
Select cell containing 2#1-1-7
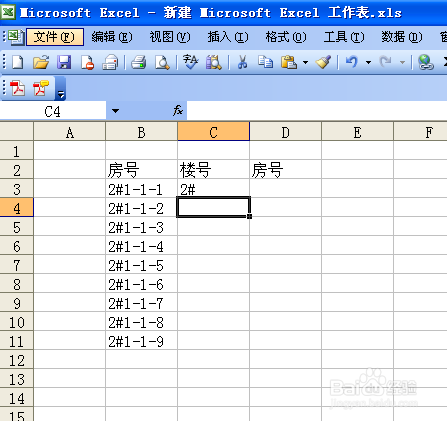coord(141,303)
